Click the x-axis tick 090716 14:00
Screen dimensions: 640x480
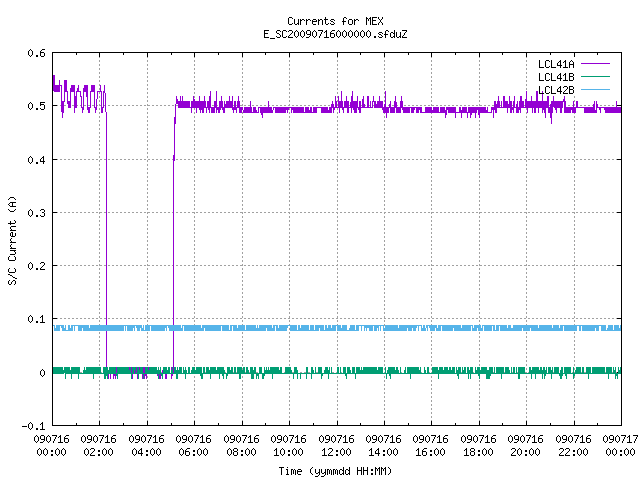pyautogui.click(x=384, y=446)
